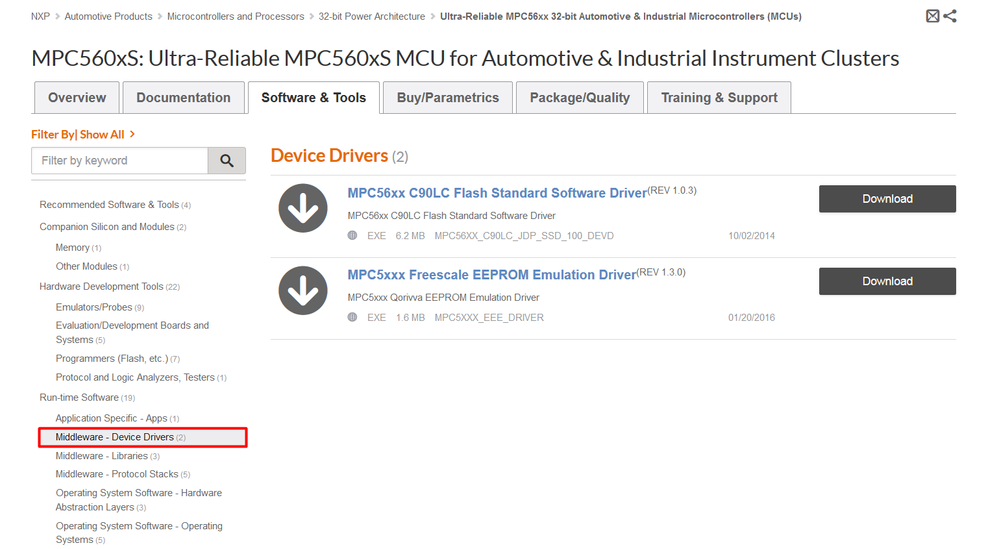Click the MPC56xx C90LC download arrow icon
This screenshot has width=999, height=549.
coord(302,209)
